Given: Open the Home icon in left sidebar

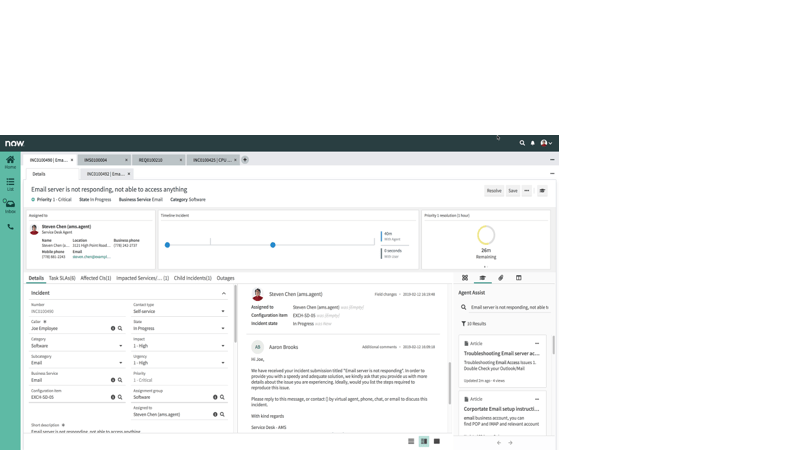Looking at the screenshot, I should tap(10, 161).
